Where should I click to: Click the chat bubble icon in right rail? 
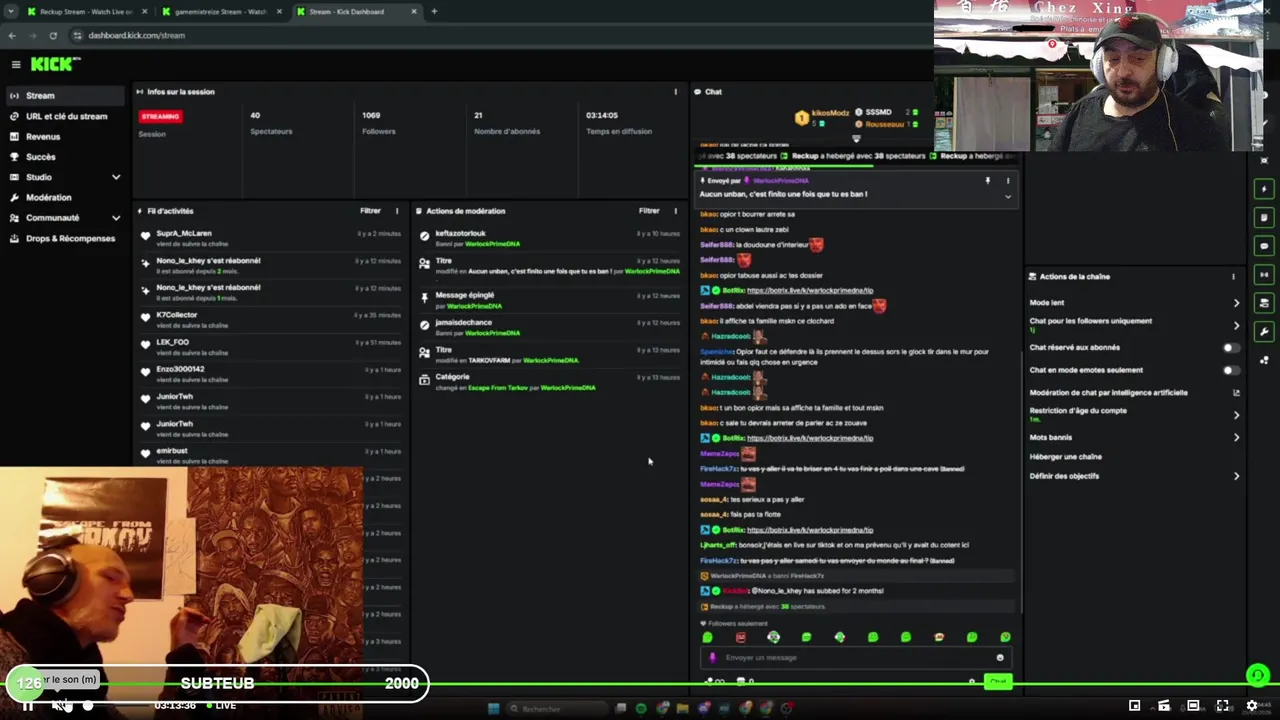click(x=1264, y=246)
